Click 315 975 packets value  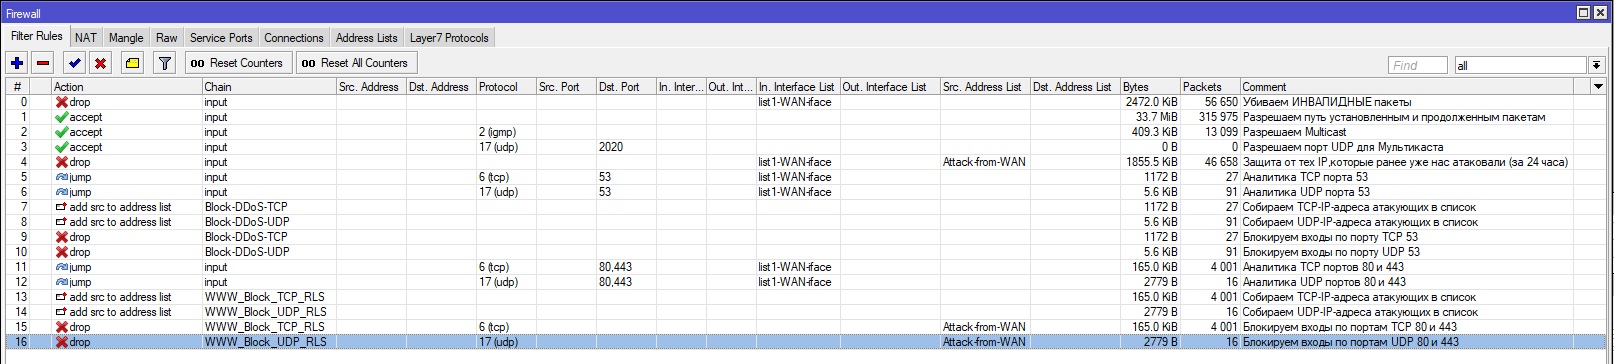pos(1218,117)
